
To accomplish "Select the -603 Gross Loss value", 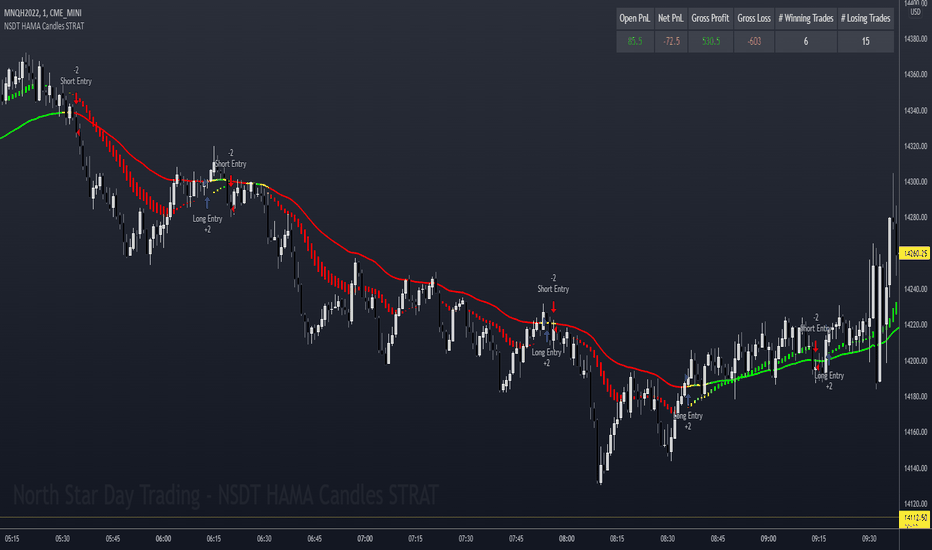I will (x=754, y=41).
